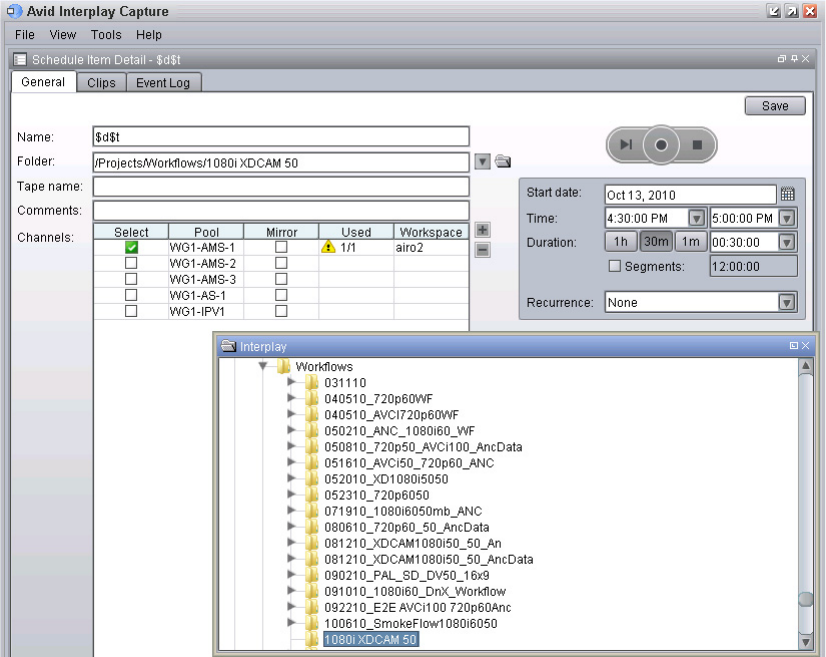Enable the Segments checkbox

pos(614,266)
